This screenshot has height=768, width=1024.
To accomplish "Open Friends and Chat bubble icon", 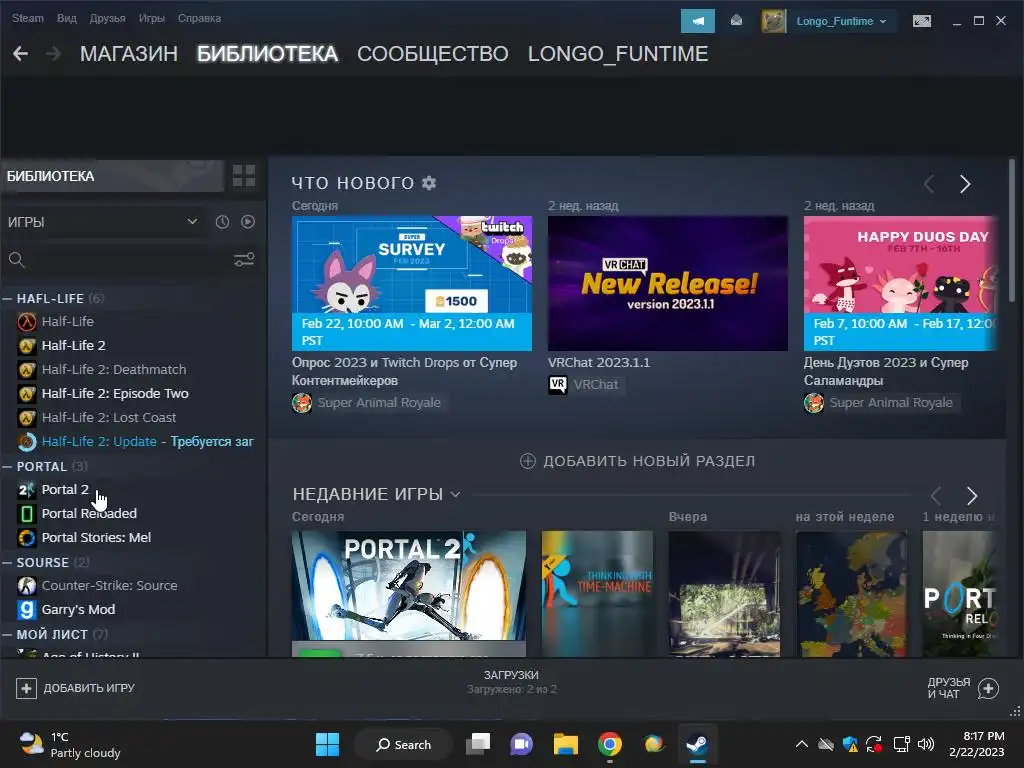I will click(x=988, y=688).
